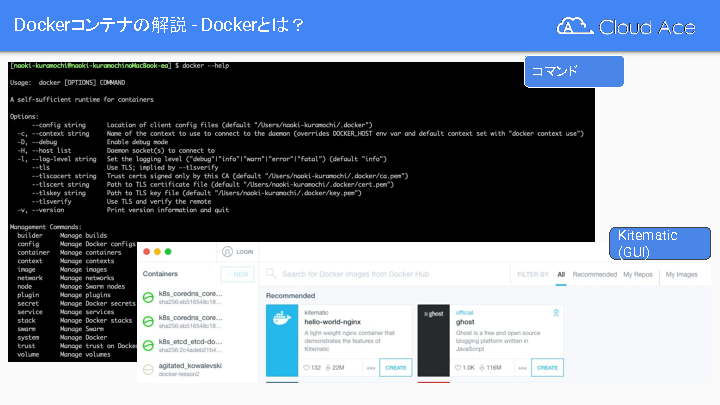Select the All filter tab

561,274
